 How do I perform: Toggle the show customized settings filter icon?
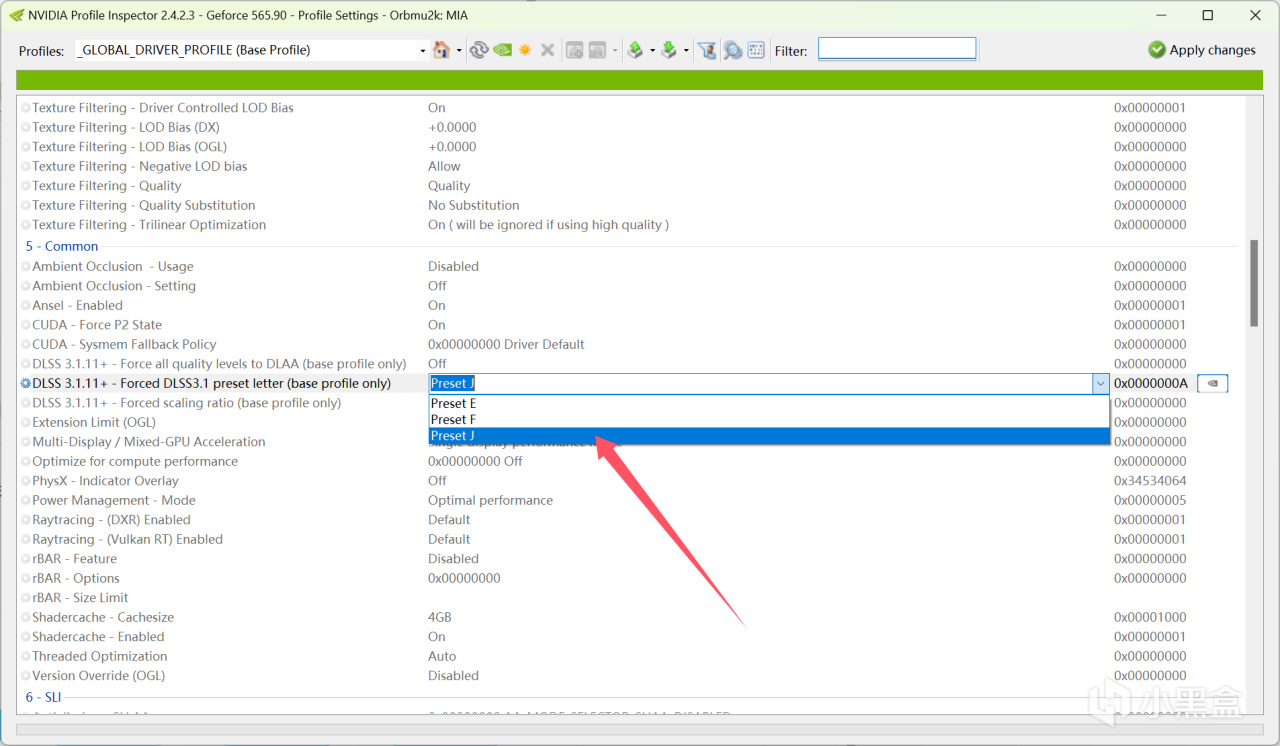tap(707, 50)
